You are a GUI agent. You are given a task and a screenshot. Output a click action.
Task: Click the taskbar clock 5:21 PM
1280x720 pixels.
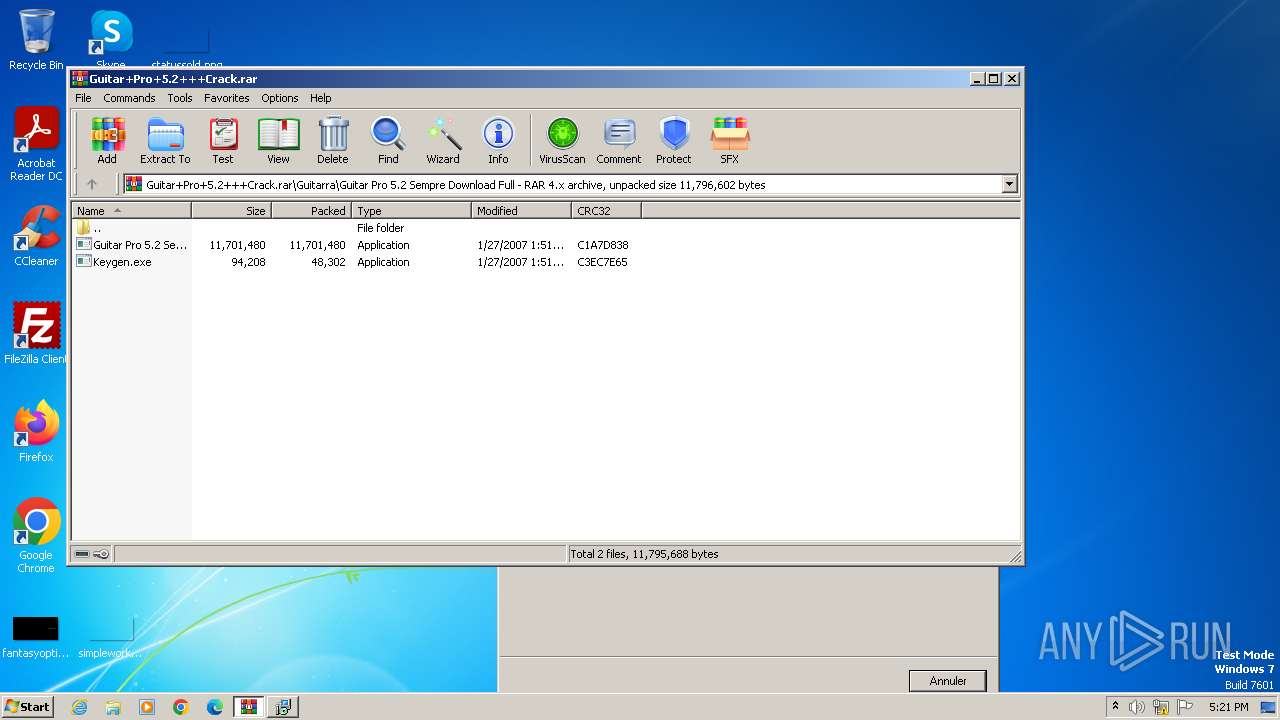point(1228,707)
